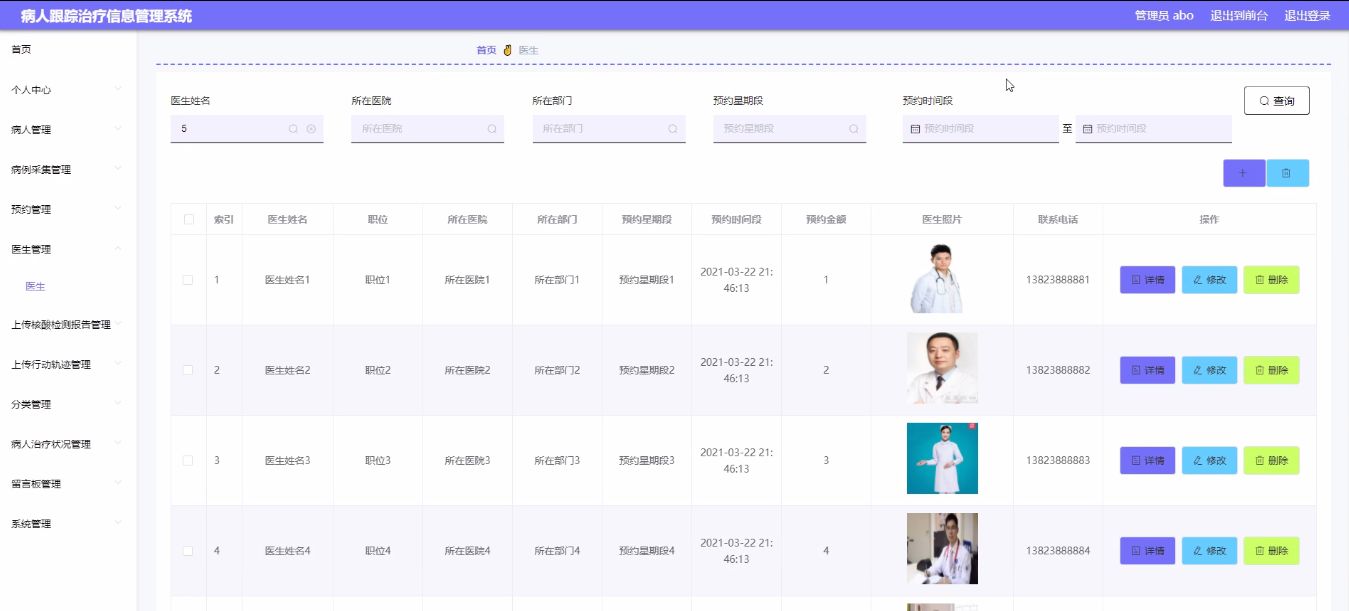Viewport: 1349px width, 611px height.
Task: Check the checkbox for row 医生姓名2
Action: click(x=188, y=370)
